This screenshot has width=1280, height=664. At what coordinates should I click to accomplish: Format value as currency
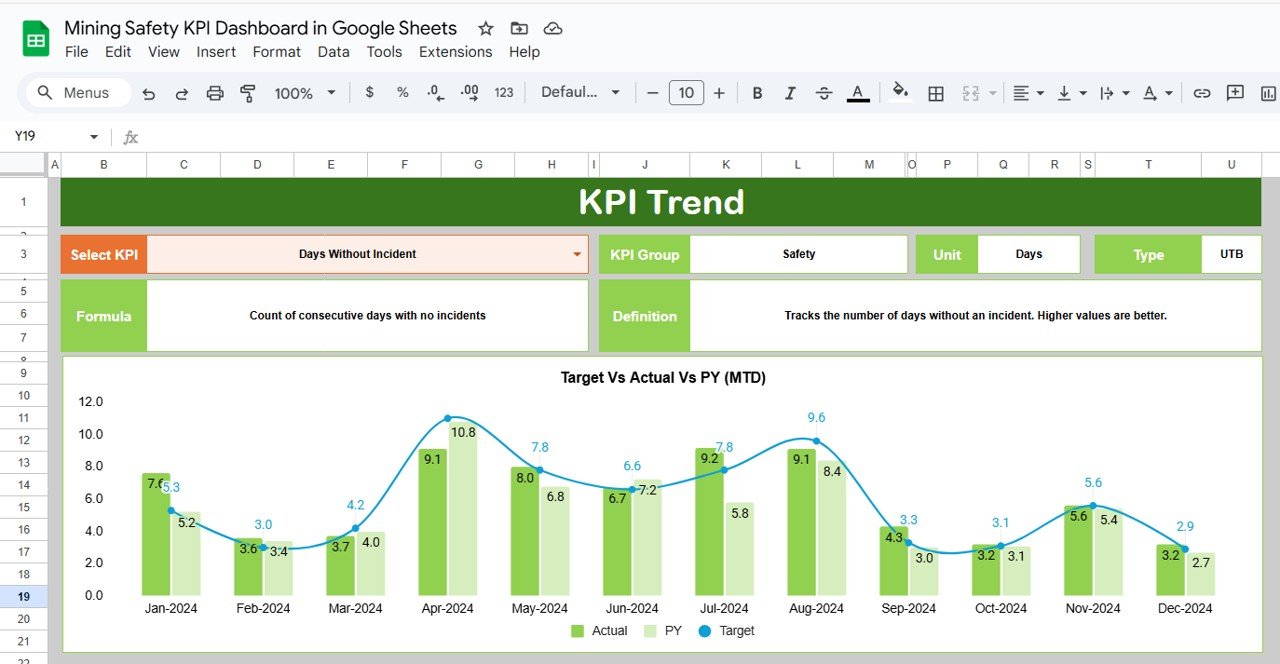point(369,92)
